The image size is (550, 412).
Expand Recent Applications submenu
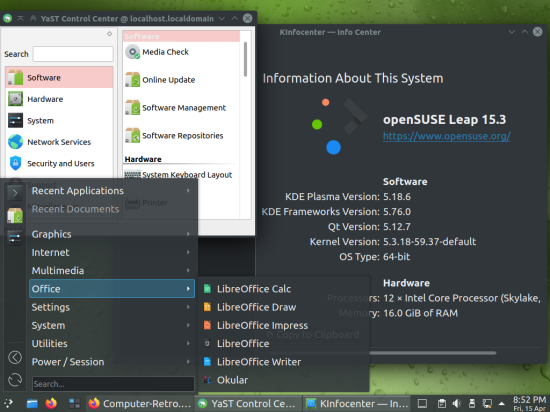(x=112, y=191)
